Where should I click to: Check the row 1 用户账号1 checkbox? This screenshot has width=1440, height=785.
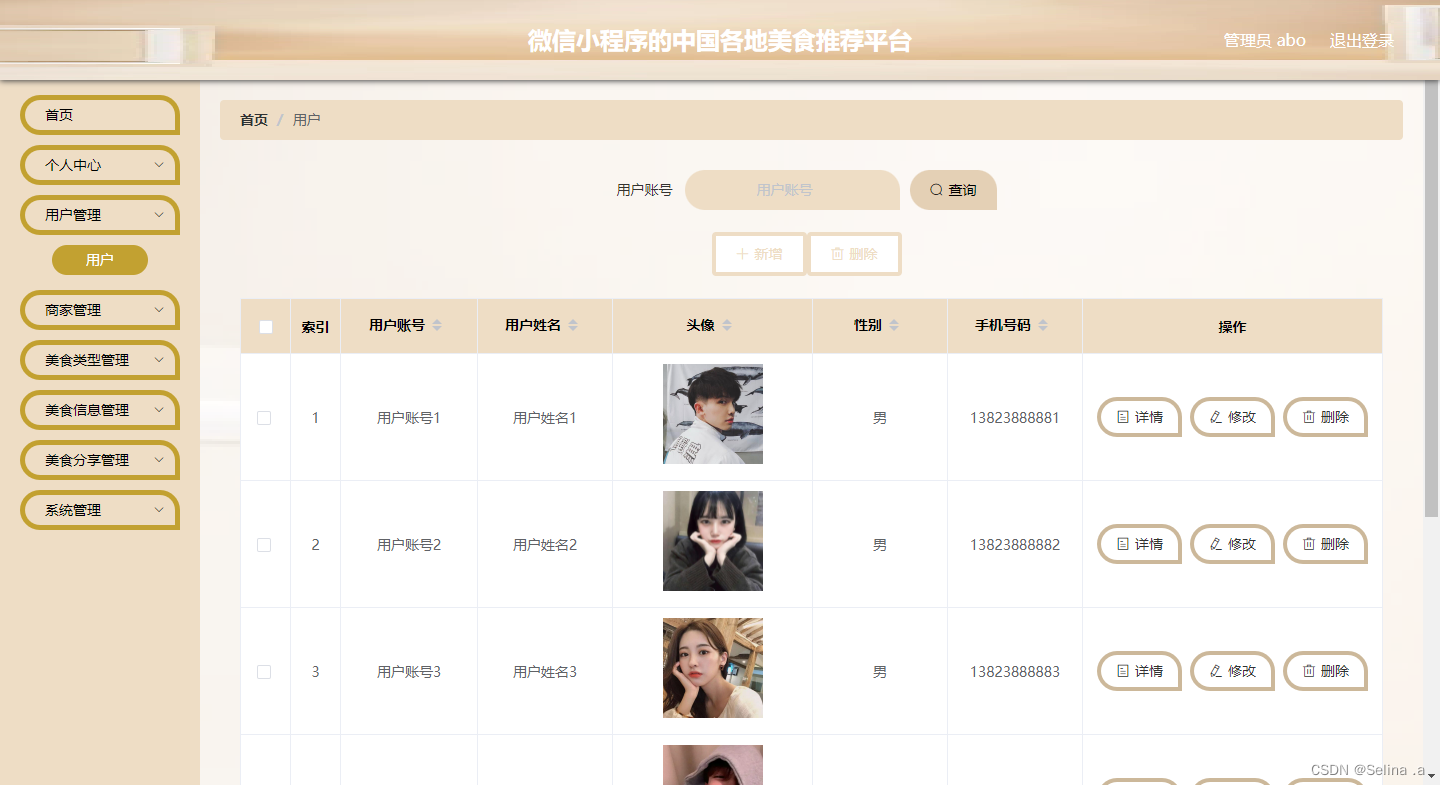click(x=264, y=418)
